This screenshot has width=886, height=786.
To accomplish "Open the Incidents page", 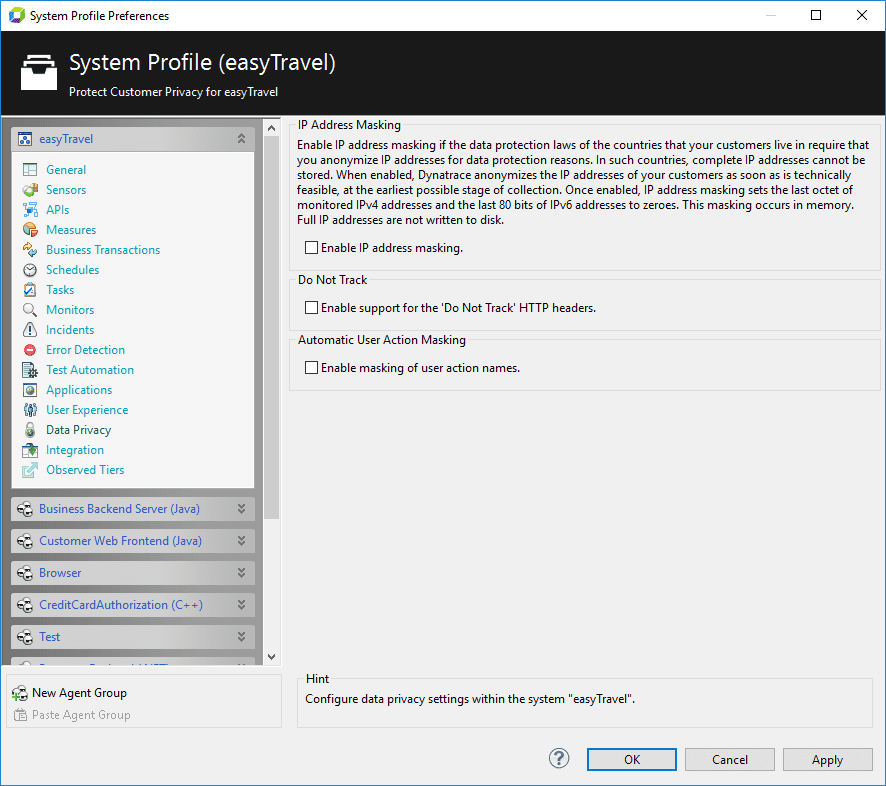I will tap(70, 330).
